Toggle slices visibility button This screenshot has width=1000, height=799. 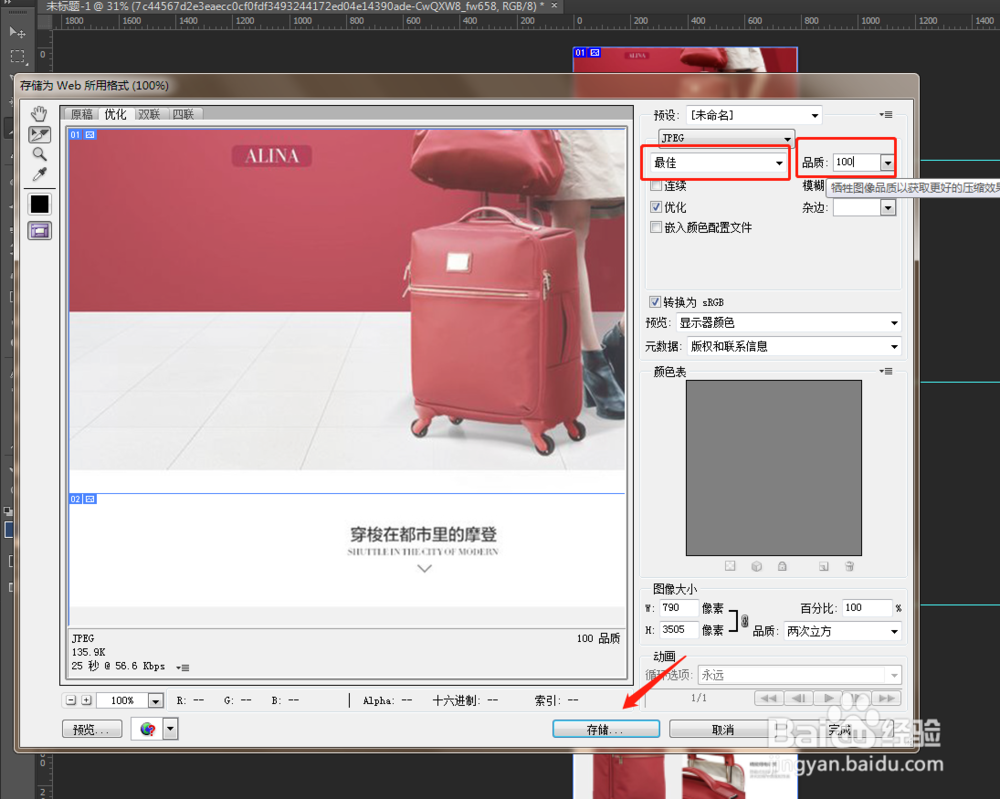(x=40, y=231)
